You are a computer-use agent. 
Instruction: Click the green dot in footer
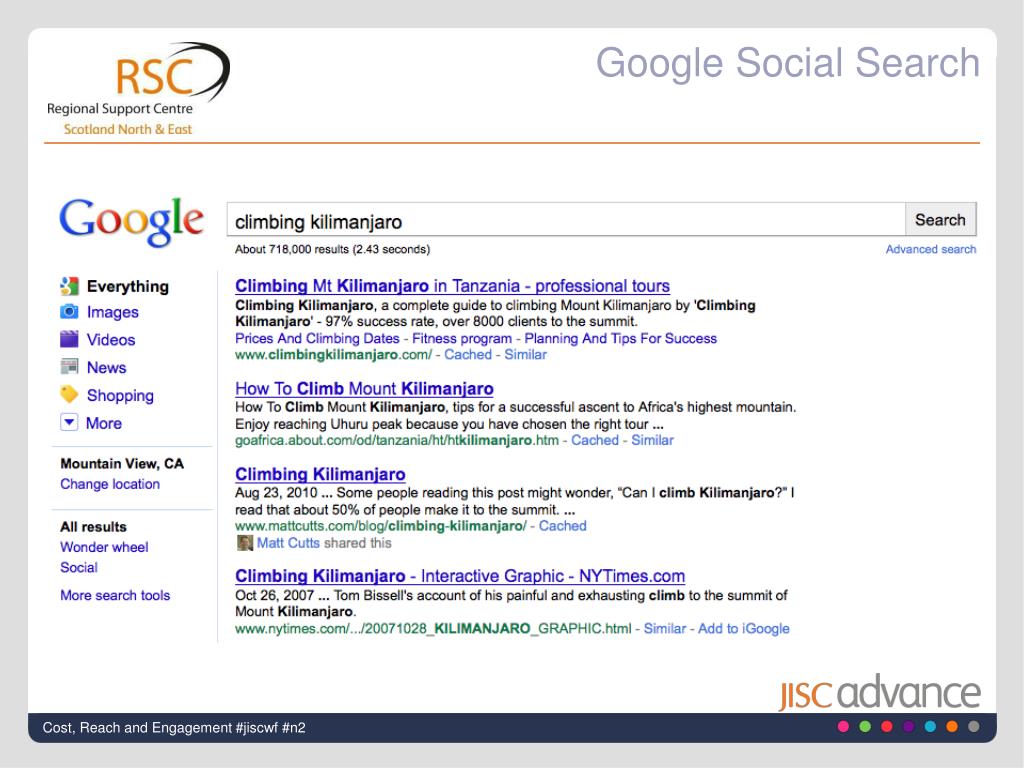(865, 727)
